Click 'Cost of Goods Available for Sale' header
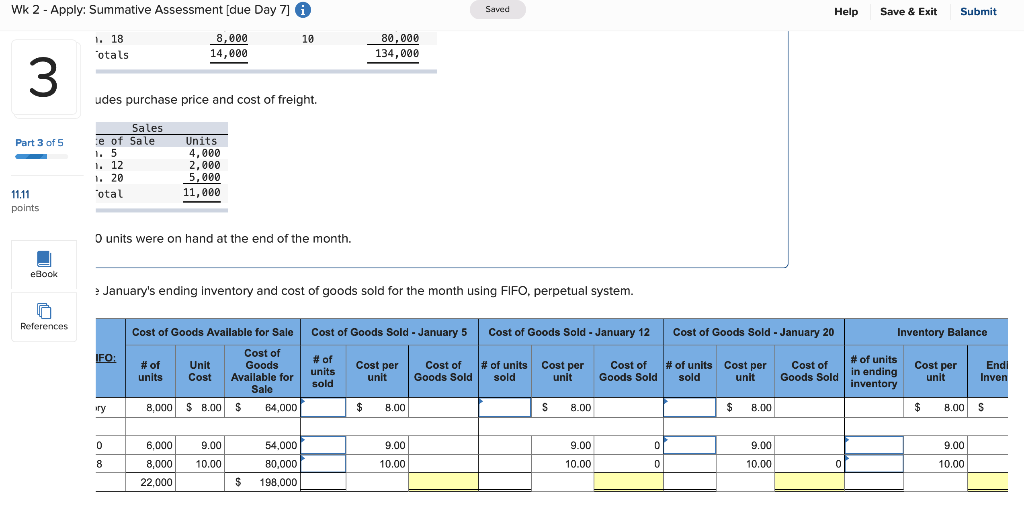 point(213,332)
